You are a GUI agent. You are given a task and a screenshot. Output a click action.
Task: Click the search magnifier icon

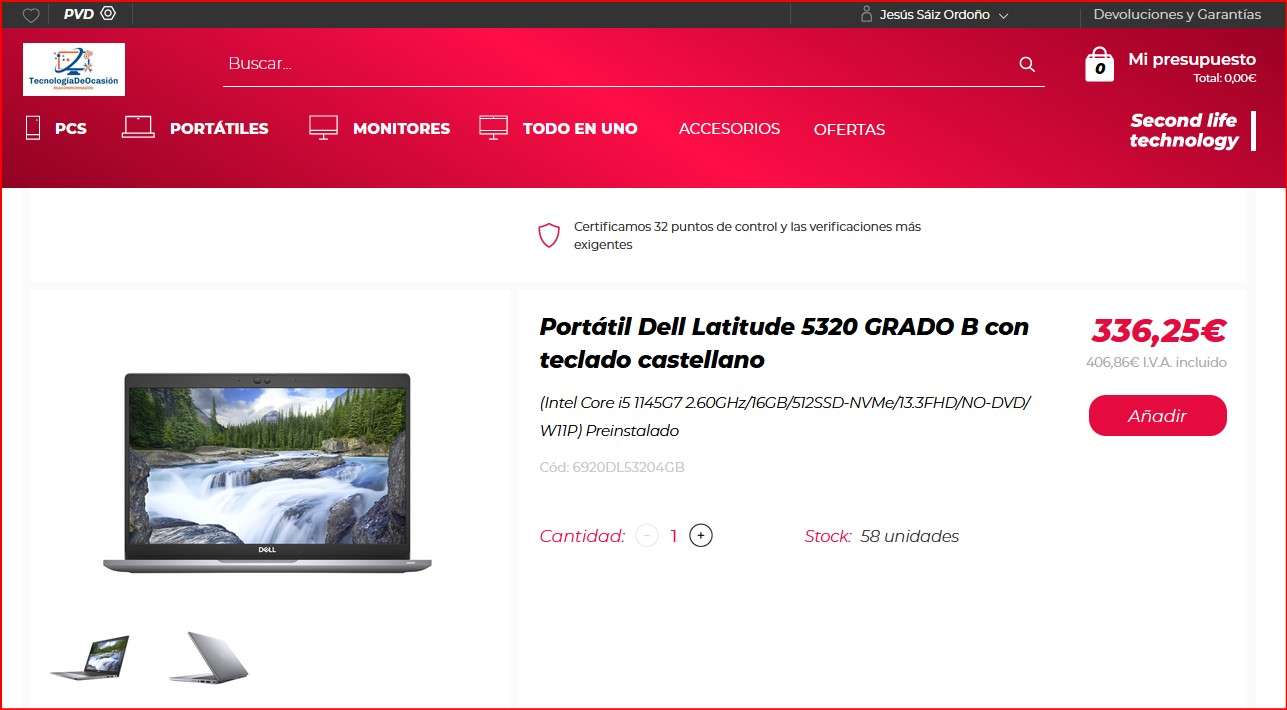(x=1027, y=64)
